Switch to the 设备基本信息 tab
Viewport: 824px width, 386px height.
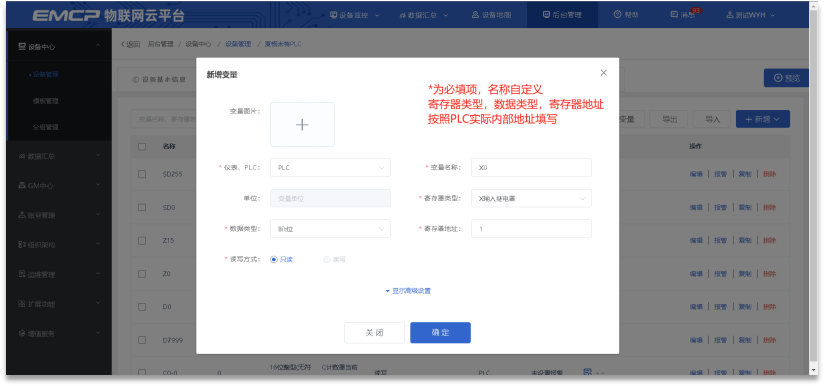click(x=159, y=79)
